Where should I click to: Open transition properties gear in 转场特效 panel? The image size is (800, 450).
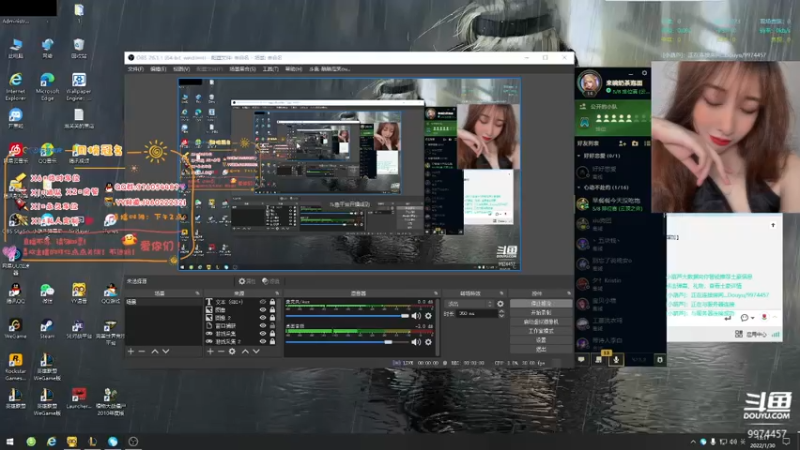pyautogui.click(x=501, y=304)
